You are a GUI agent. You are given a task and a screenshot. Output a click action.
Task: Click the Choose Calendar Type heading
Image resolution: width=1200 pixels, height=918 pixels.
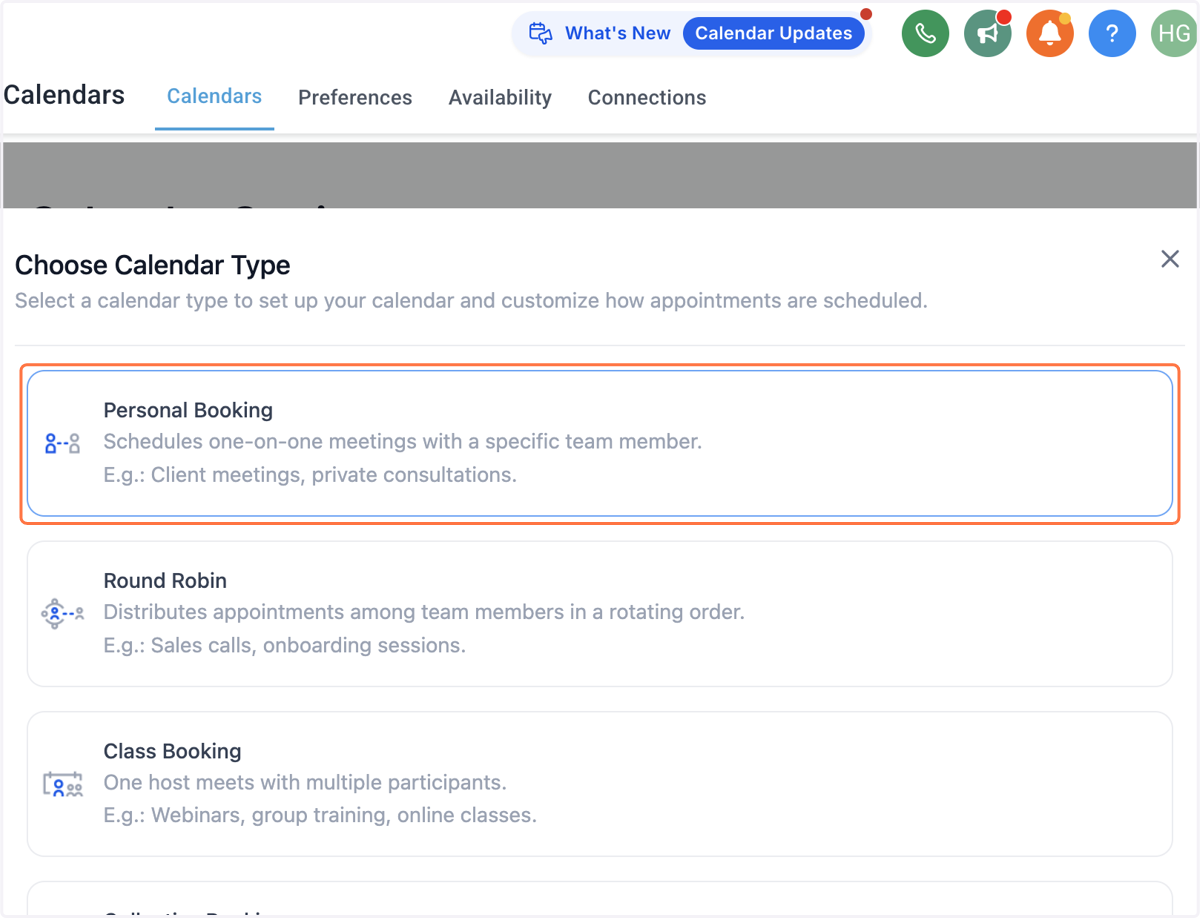pyautogui.click(x=153, y=265)
